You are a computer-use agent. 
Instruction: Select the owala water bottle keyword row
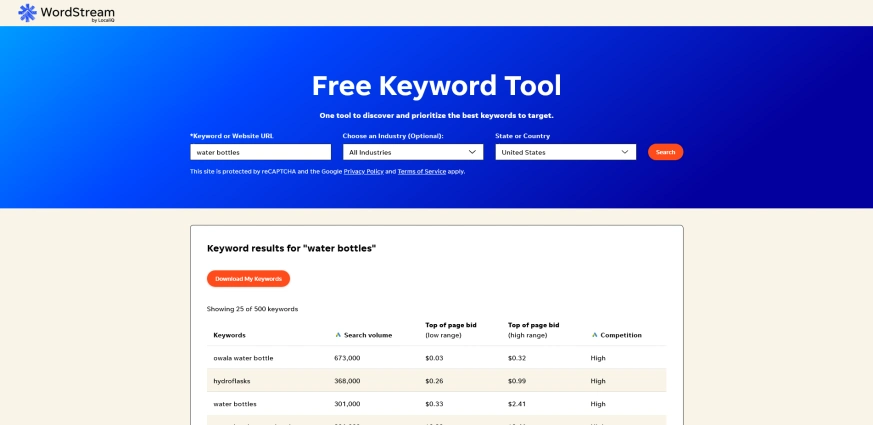pyautogui.click(x=243, y=358)
